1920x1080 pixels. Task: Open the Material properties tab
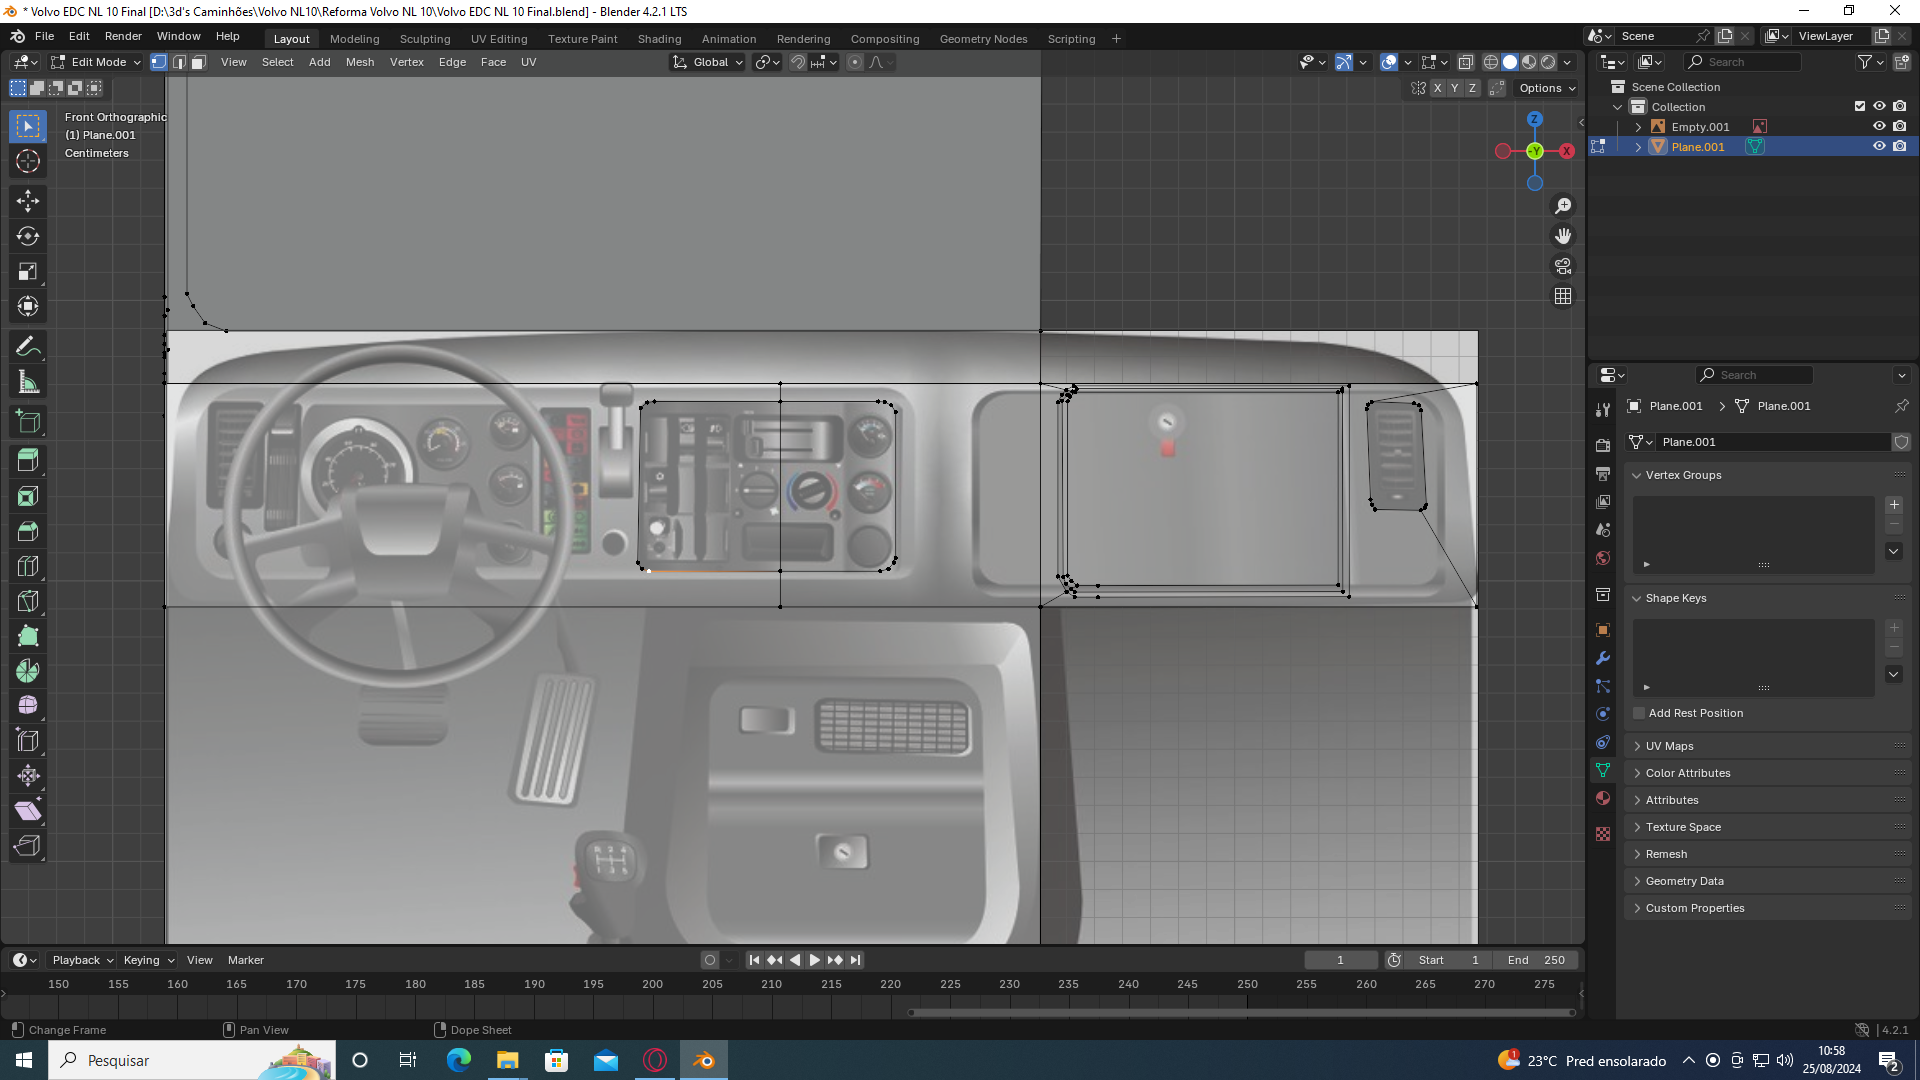[1603, 798]
